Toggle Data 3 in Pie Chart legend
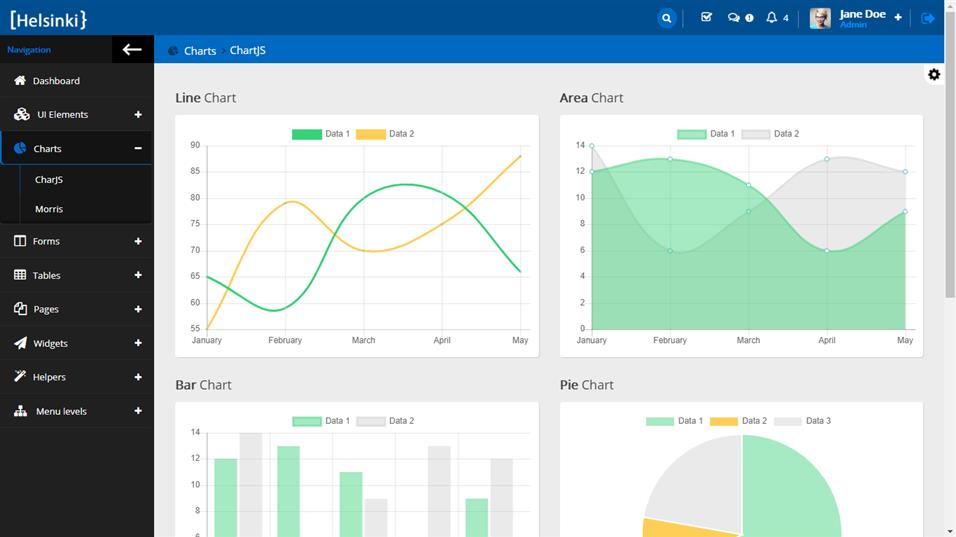956x537 pixels. 802,421
